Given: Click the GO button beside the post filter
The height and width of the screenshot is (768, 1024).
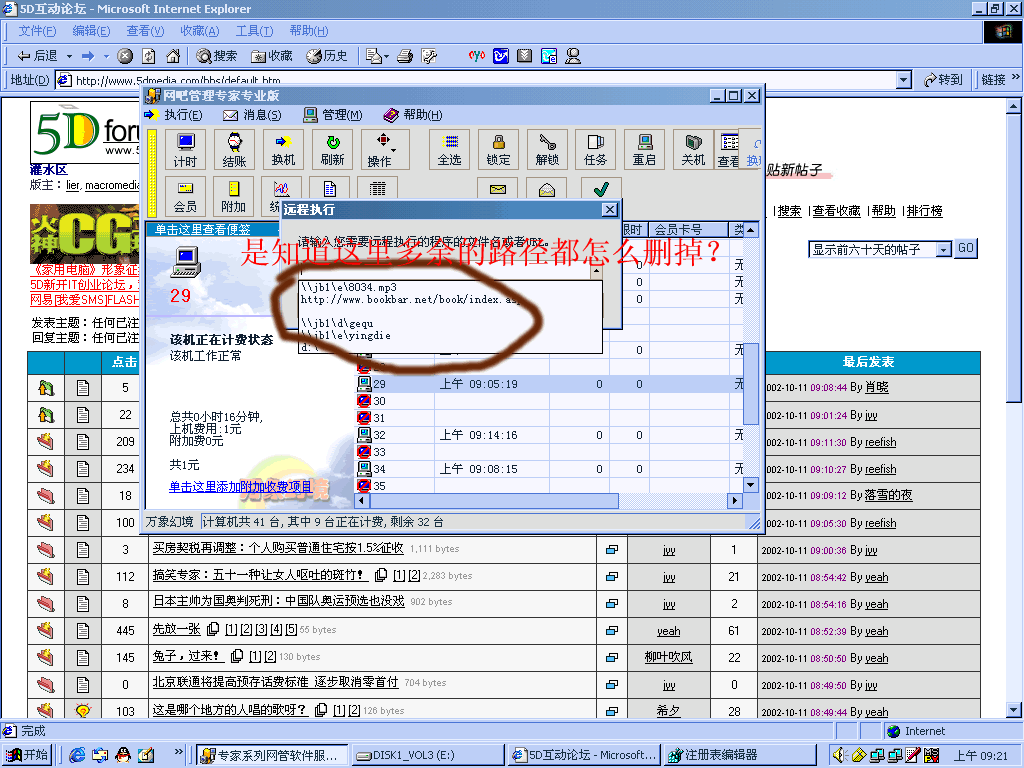Looking at the screenshot, I should pyautogui.click(x=965, y=249).
